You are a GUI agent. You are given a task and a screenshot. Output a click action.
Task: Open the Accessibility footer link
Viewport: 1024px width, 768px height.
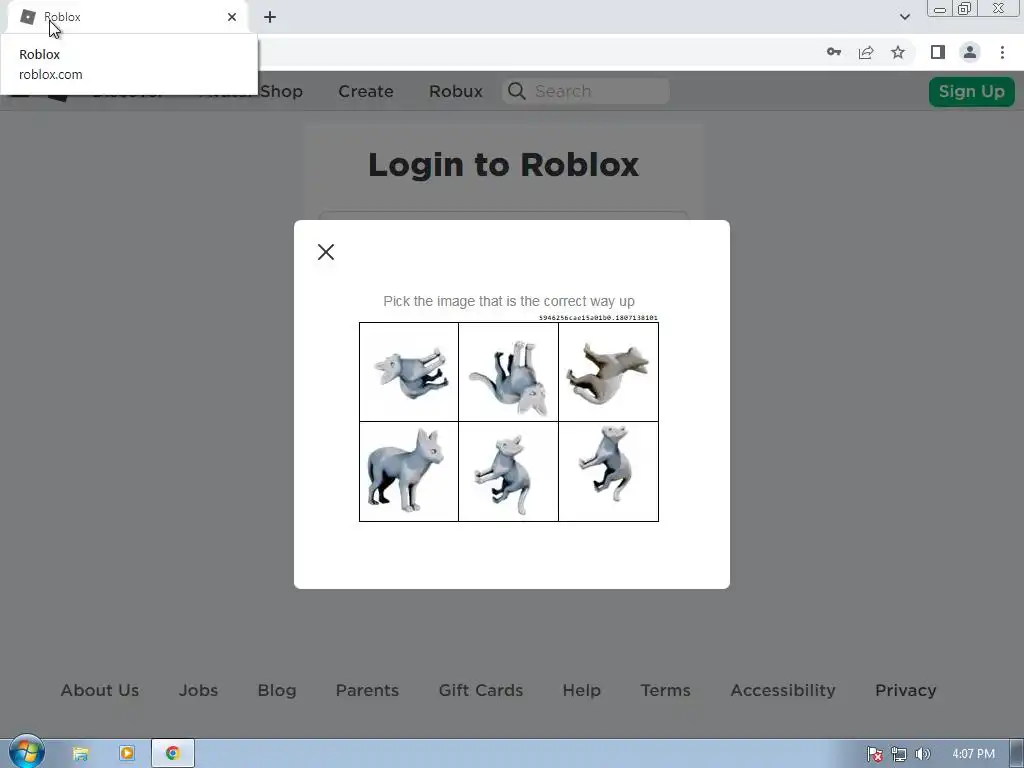pyautogui.click(x=783, y=690)
